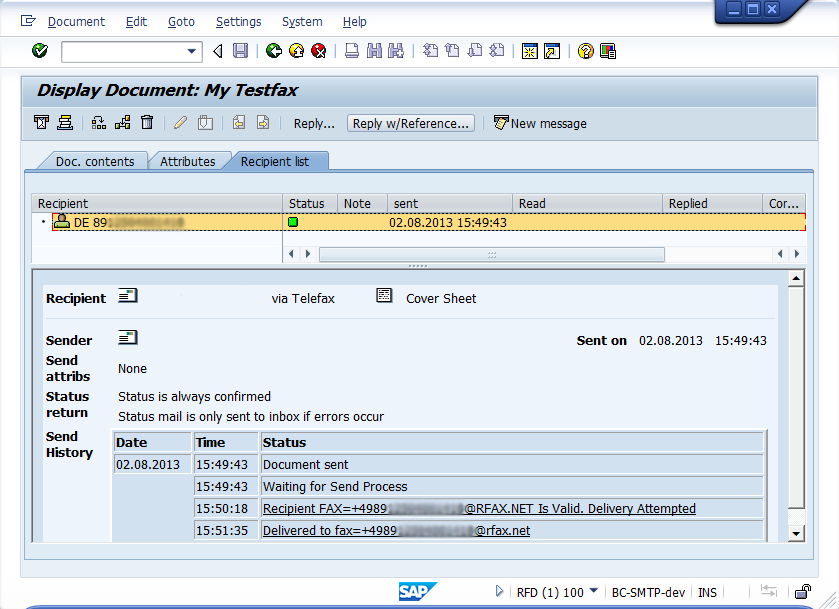Switch to the Doc. contents tab
Viewport: 839px width, 609px height.
point(94,161)
